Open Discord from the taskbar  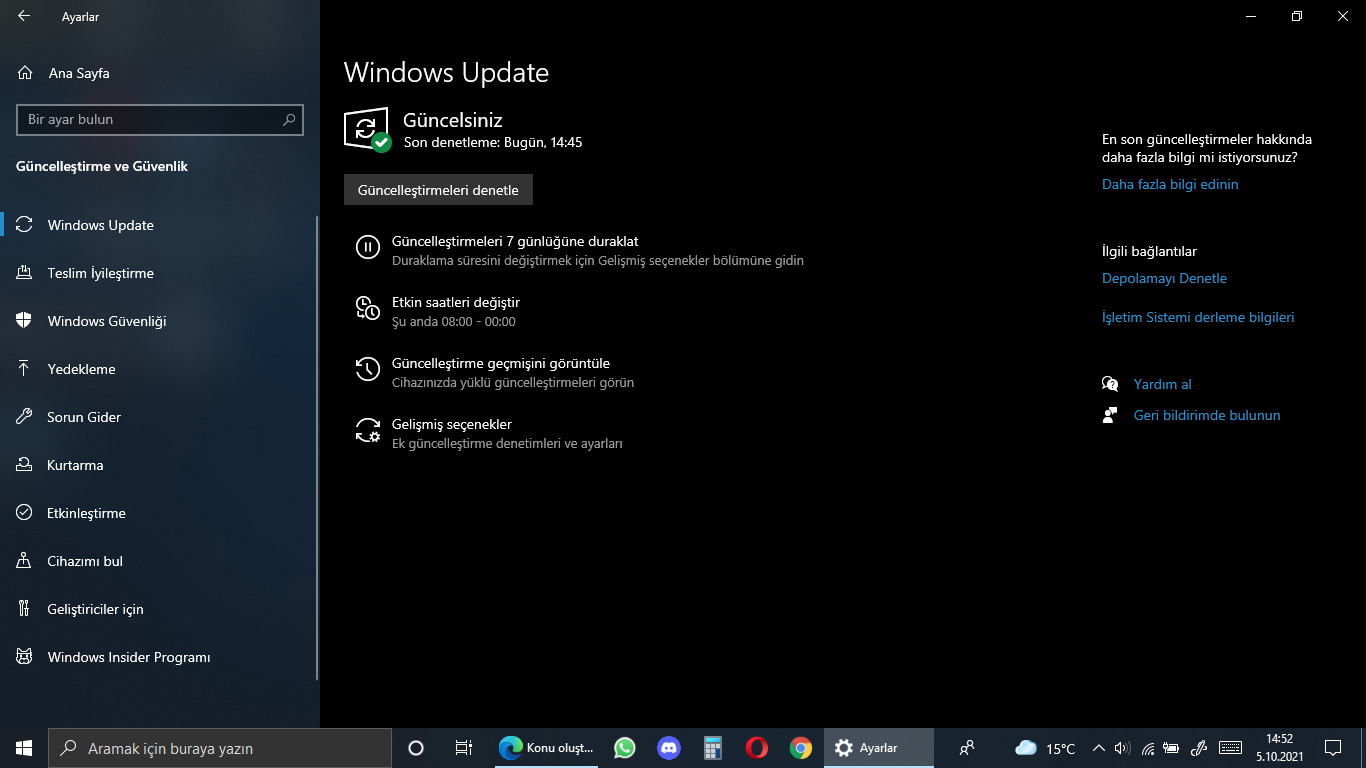669,748
